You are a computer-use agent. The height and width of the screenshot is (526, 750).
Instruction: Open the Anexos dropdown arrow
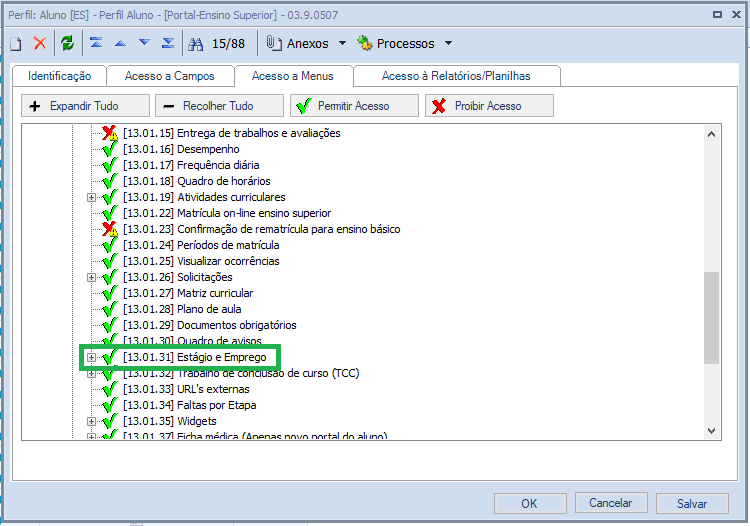click(342, 43)
